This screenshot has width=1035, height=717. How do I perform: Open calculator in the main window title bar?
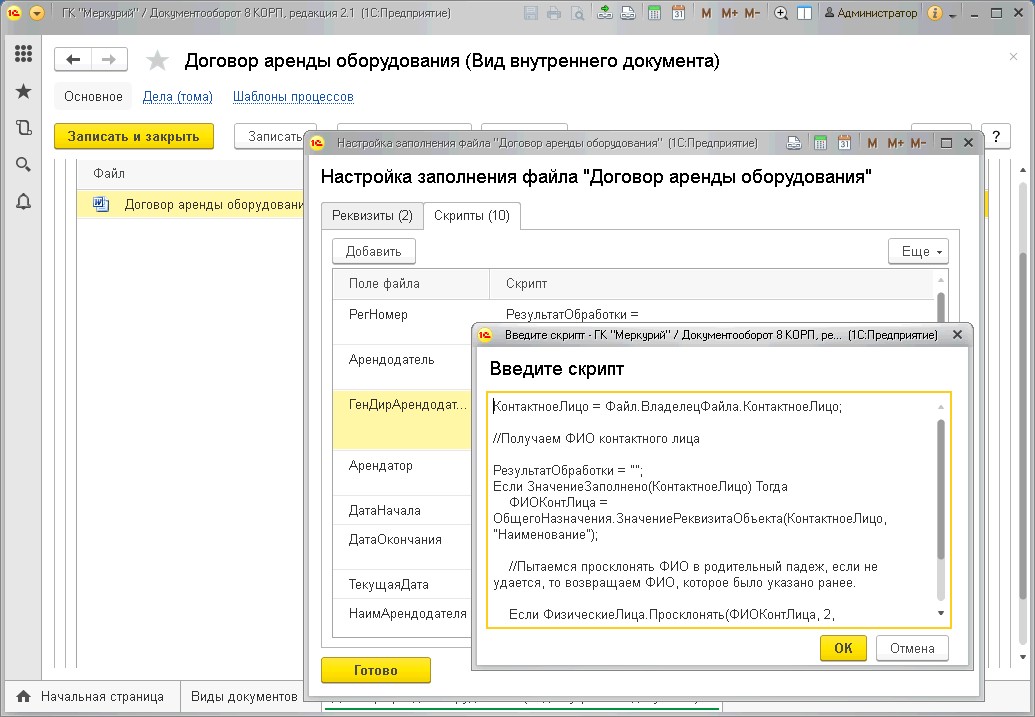coord(654,13)
